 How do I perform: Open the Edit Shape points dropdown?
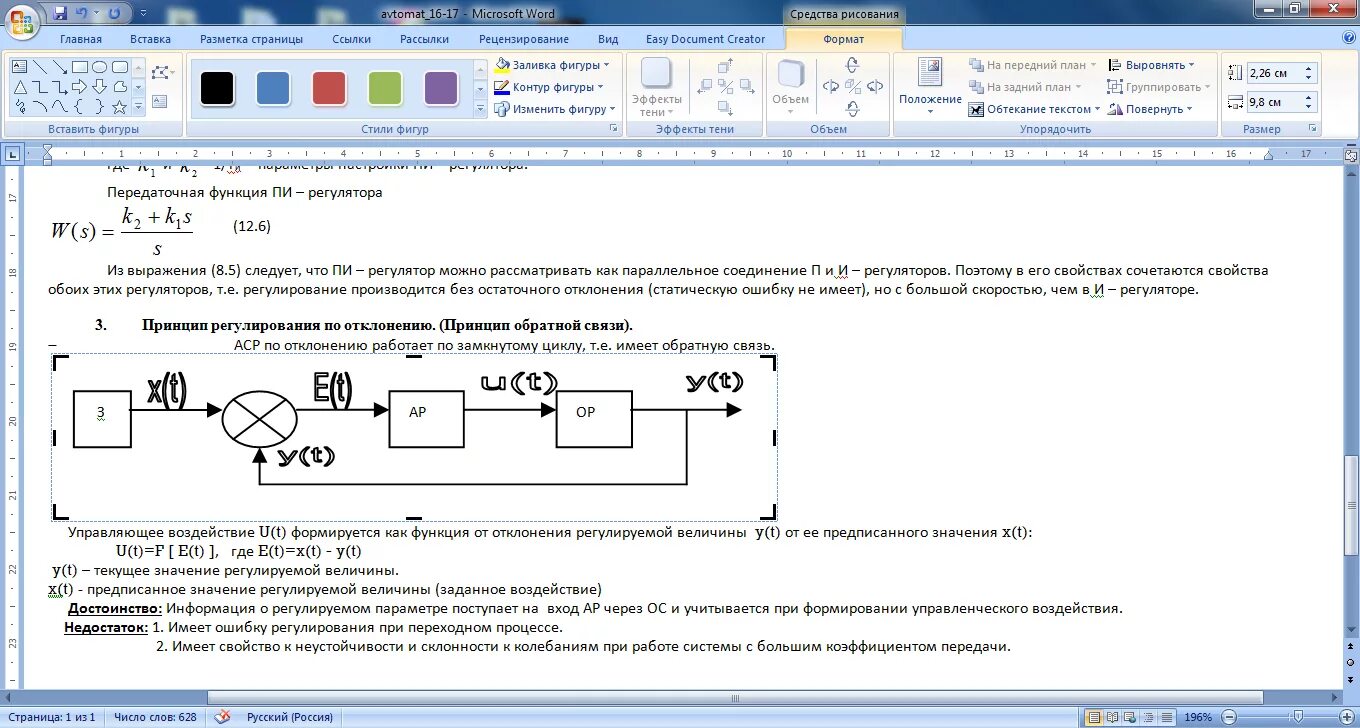162,73
